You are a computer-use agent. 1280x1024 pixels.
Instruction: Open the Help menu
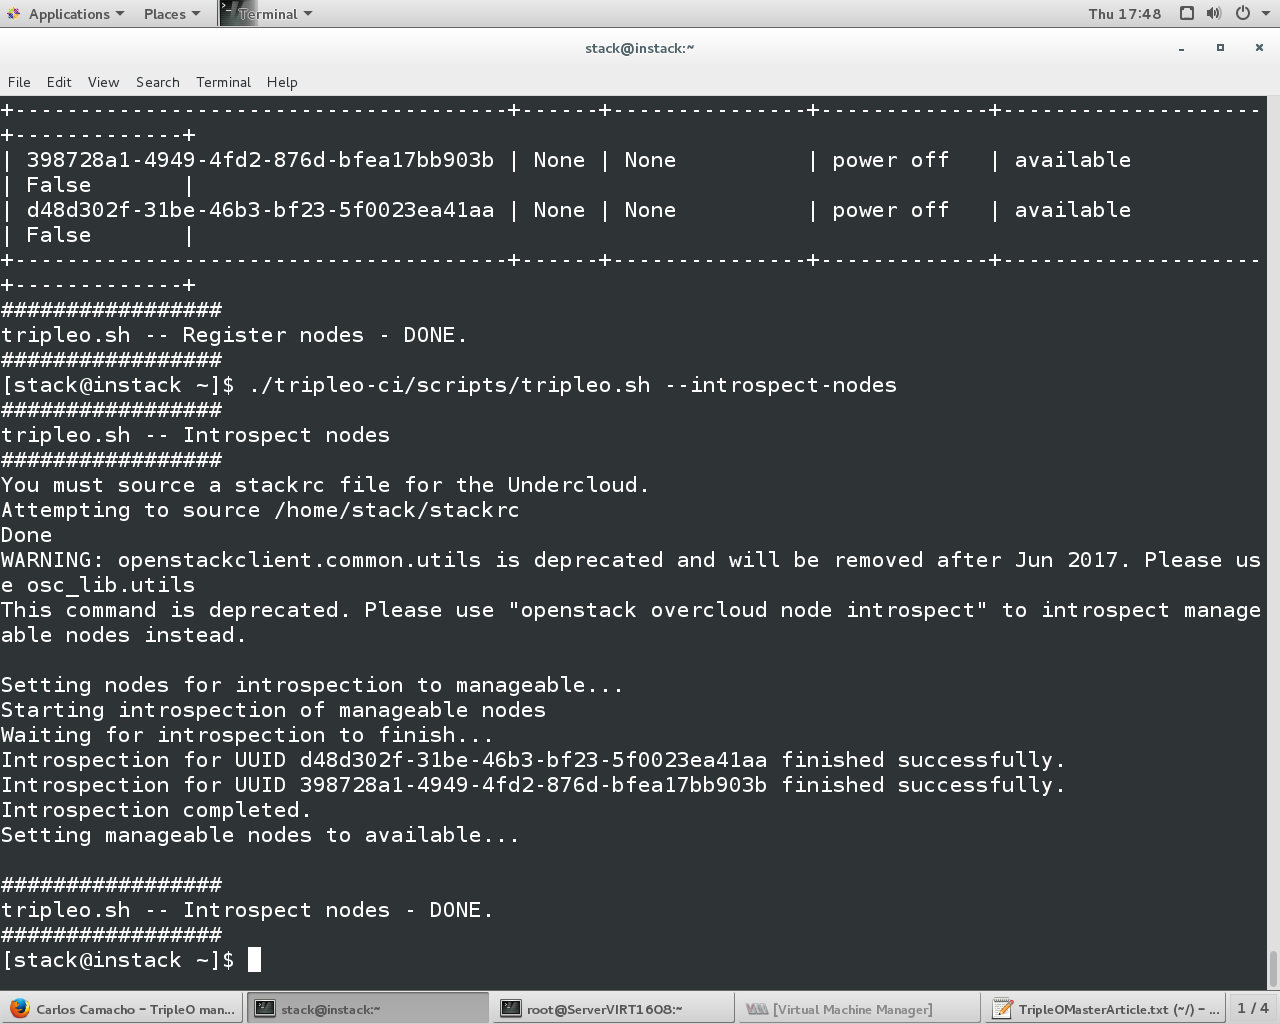point(281,82)
